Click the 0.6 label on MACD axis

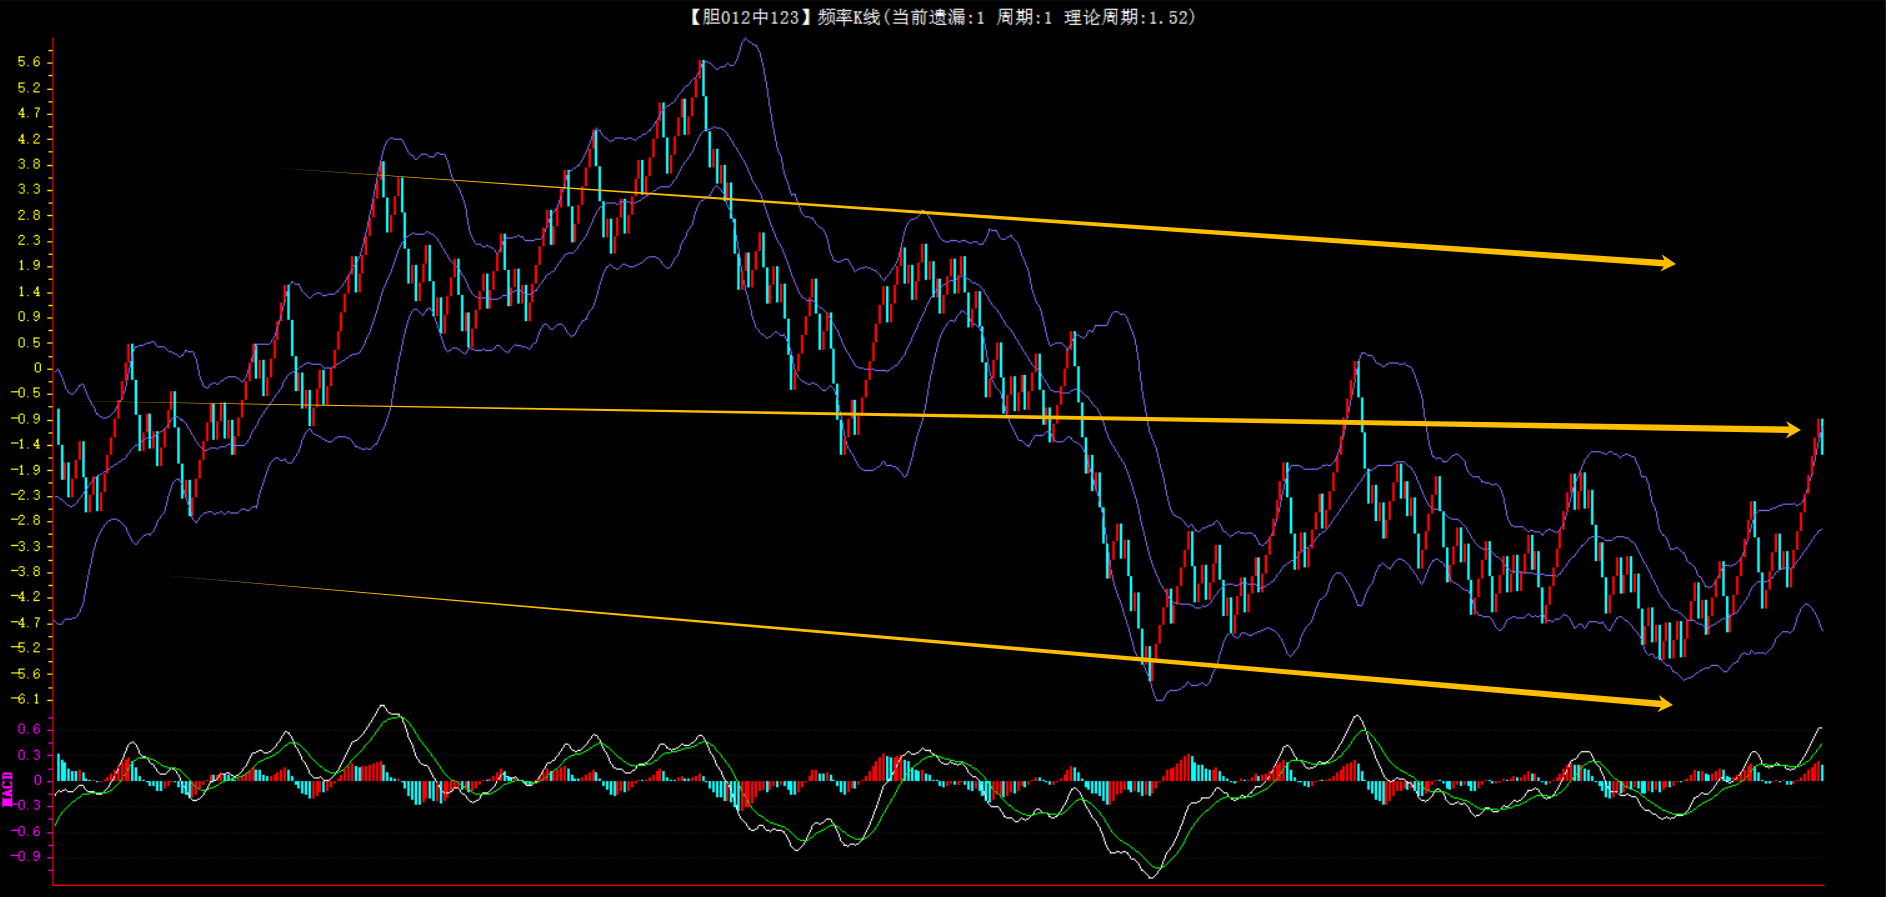[x=29, y=729]
